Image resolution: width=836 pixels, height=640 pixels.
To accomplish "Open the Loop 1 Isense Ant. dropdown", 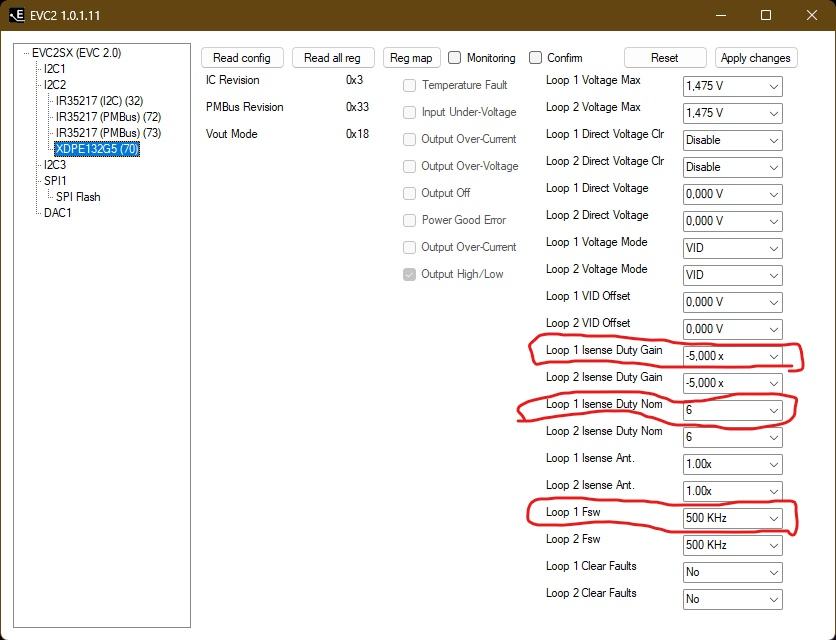I will point(733,465).
